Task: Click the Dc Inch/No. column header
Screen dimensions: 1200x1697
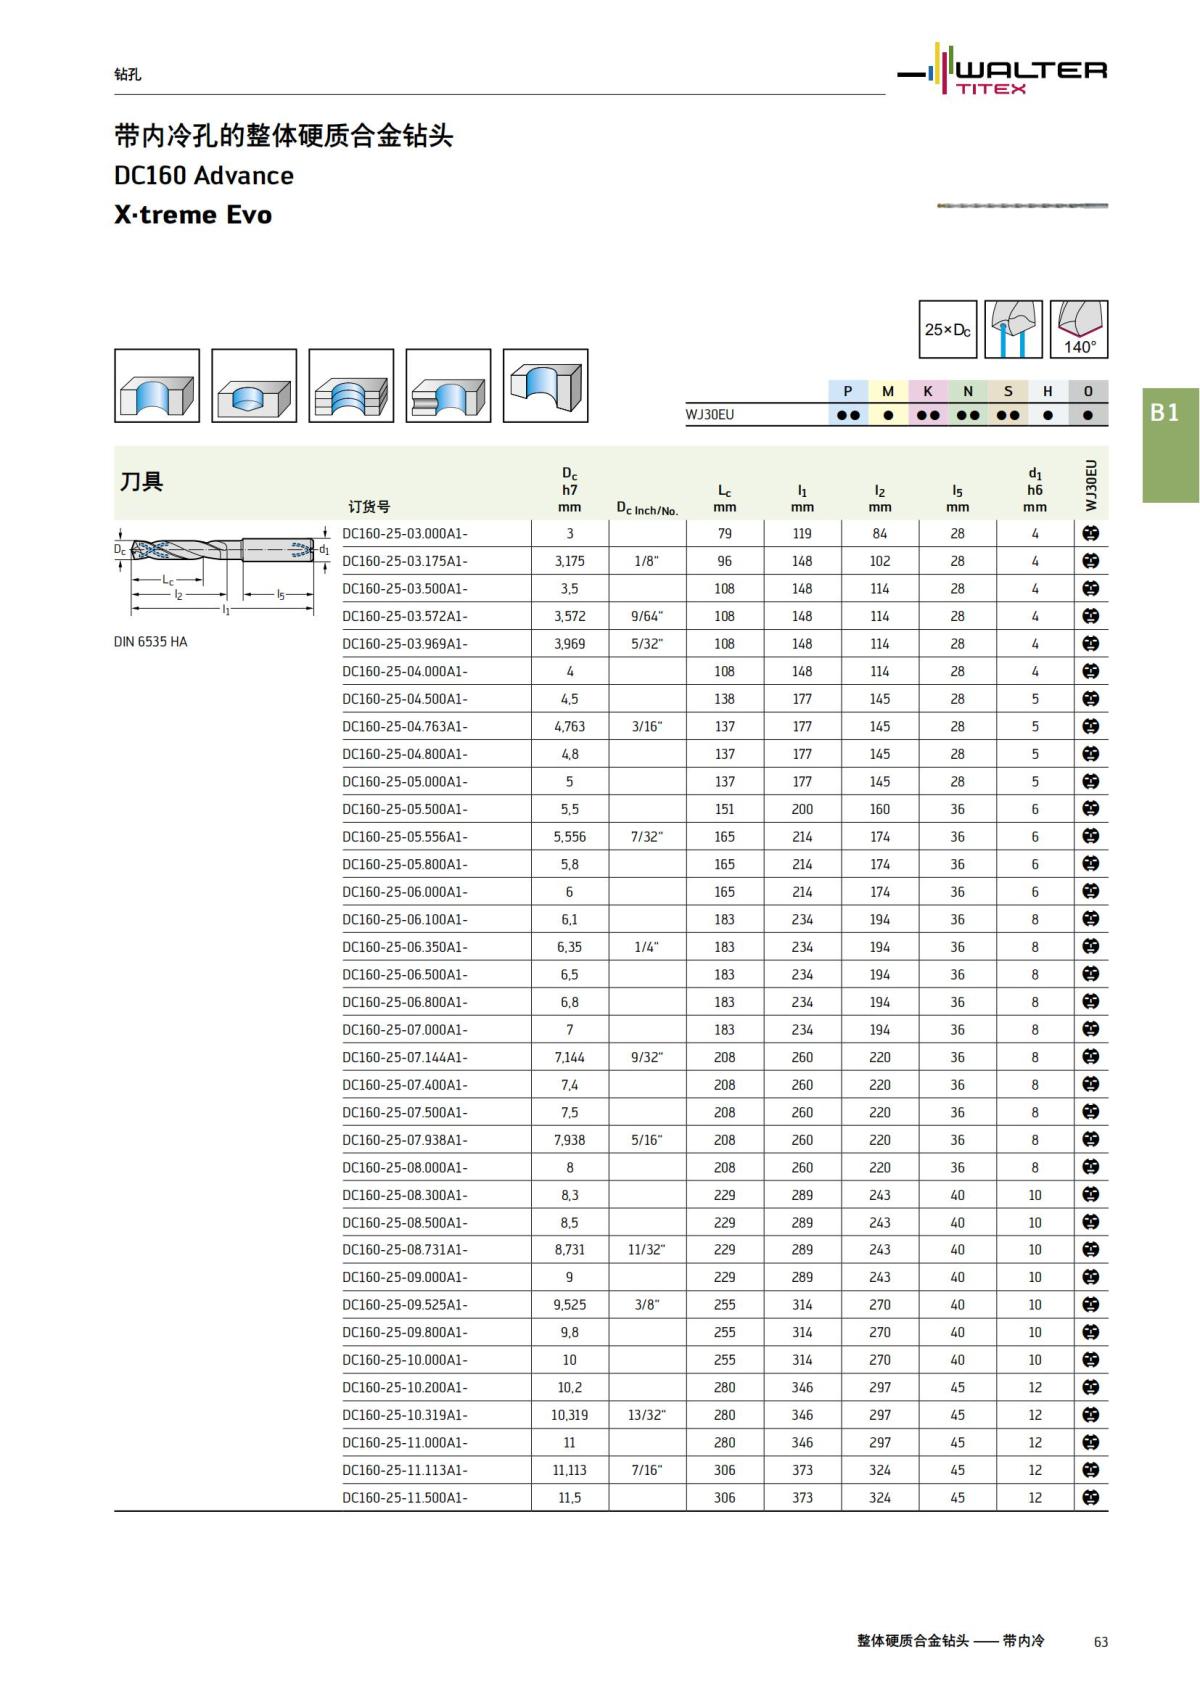Action: click(647, 509)
